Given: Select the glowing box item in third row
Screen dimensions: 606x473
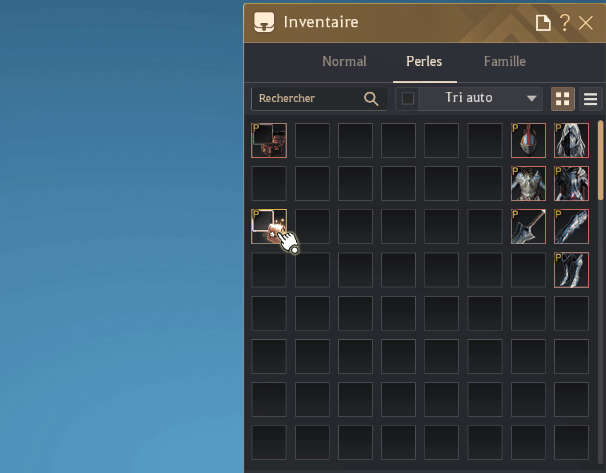Looking at the screenshot, I should 269,226.
